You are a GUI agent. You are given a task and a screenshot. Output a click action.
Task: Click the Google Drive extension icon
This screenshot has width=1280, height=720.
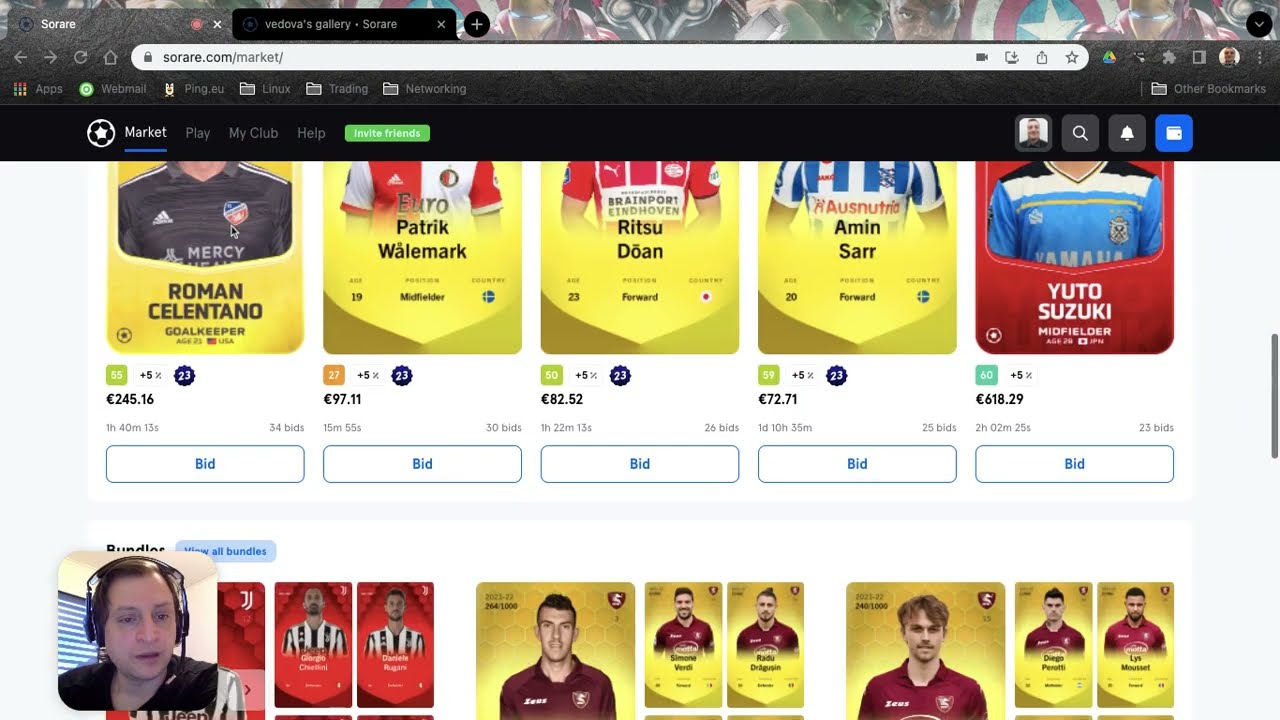coord(1109,58)
